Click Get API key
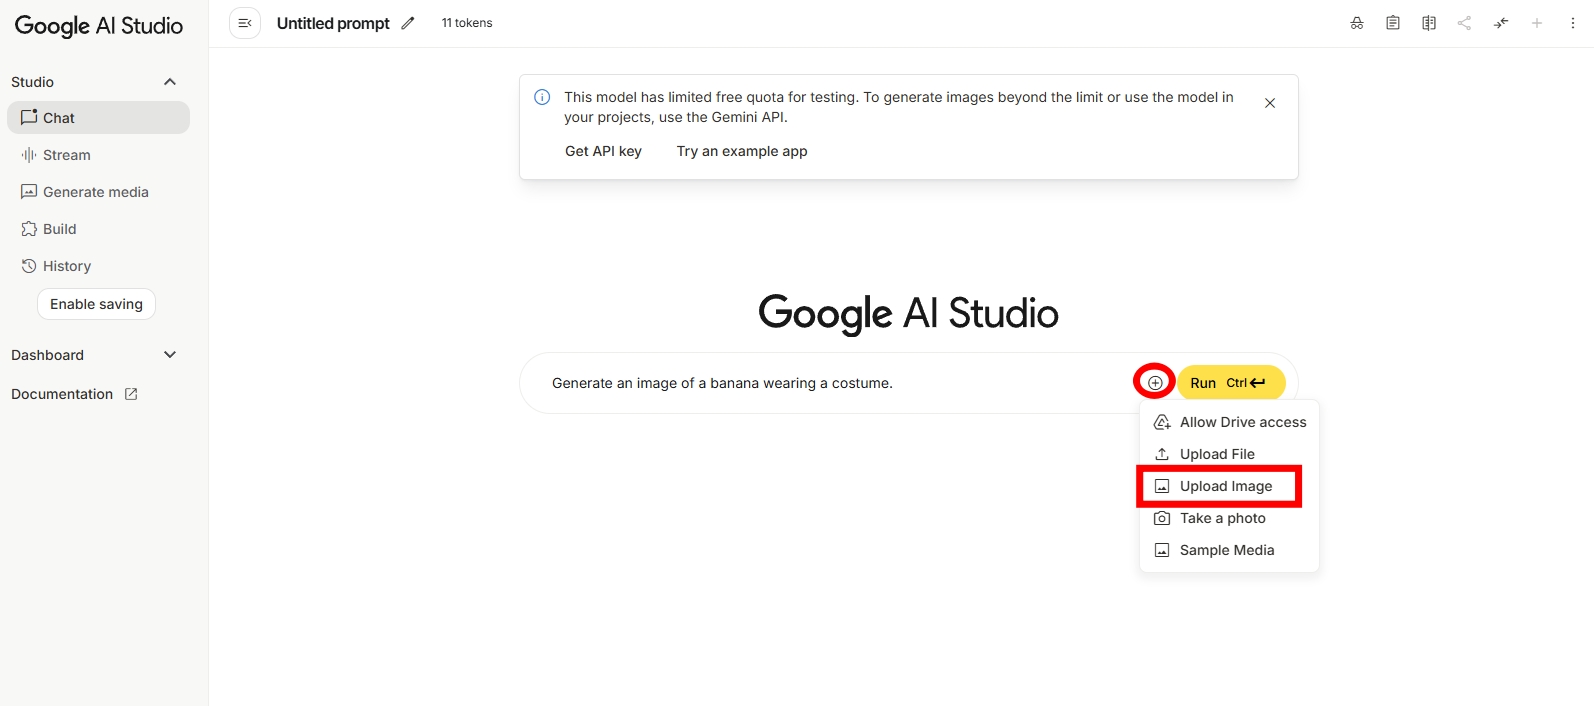Viewport: 1594px width, 706px height. click(x=603, y=151)
